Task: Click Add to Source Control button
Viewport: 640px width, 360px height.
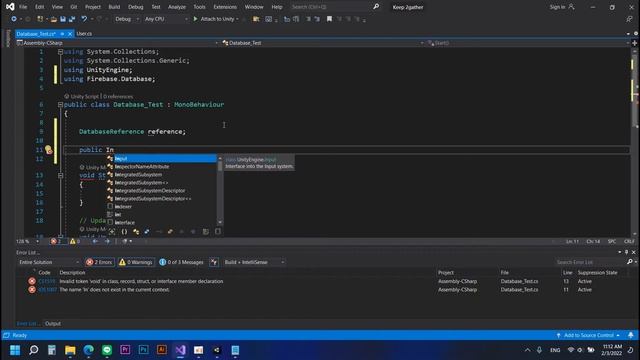Action: pyautogui.click(x=588, y=335)
